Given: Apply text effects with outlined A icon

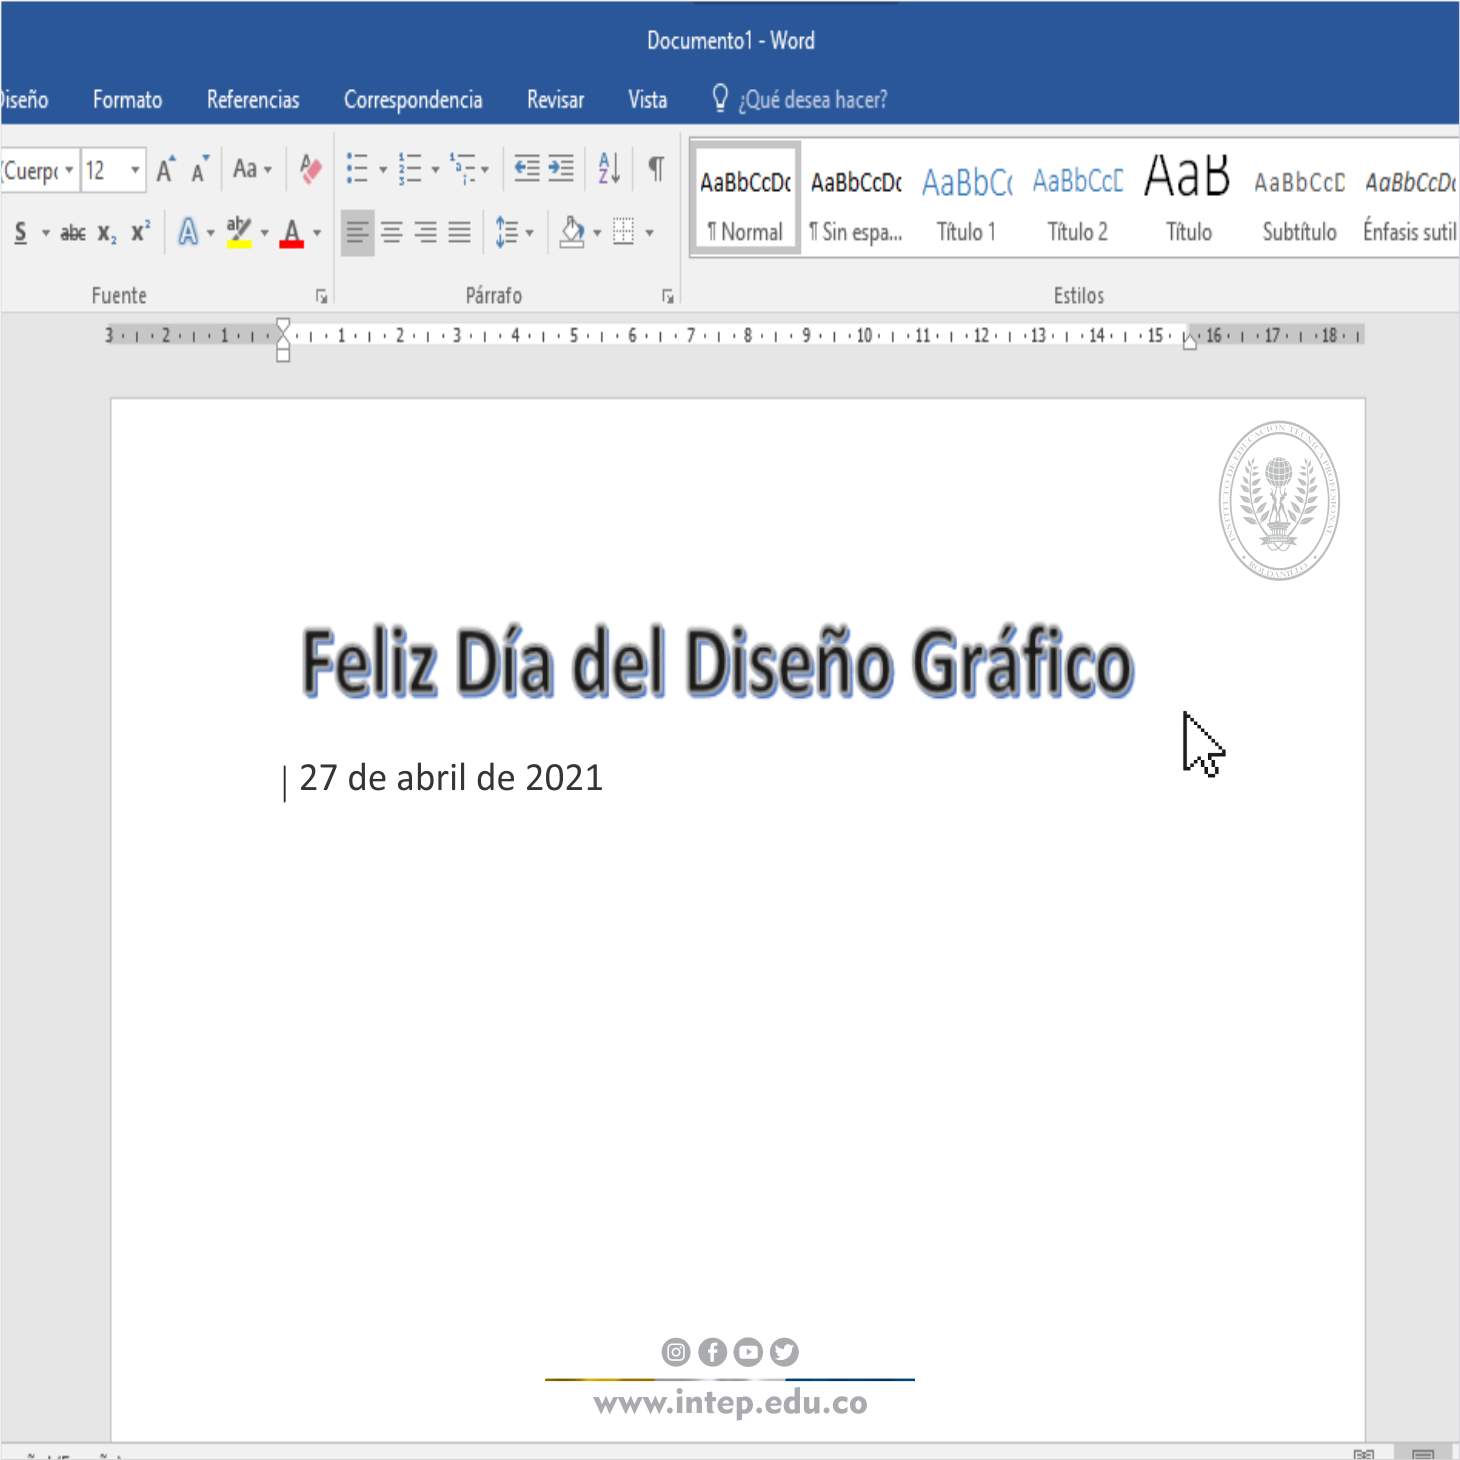Looking at the screenshot, I should [188, 233].
